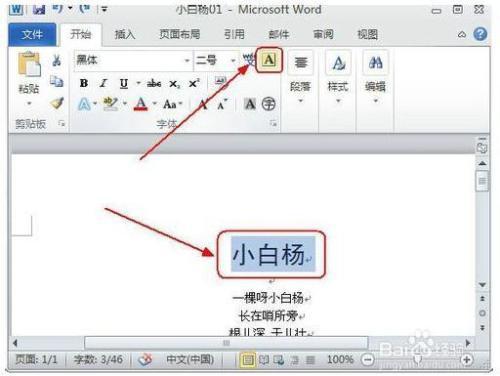Click the Format Painter brush icon
Image resolution: width=500 pixels, height=376 pixels.
(x=57, y=103)
